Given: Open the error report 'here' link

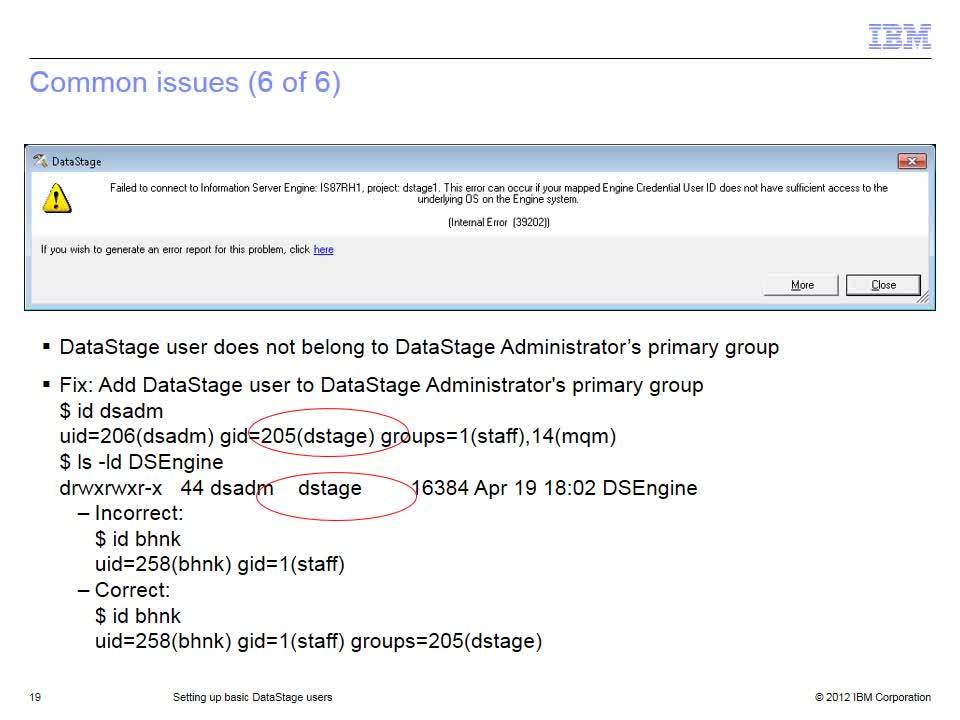Looking at the screenshot, I should (323, 250).
